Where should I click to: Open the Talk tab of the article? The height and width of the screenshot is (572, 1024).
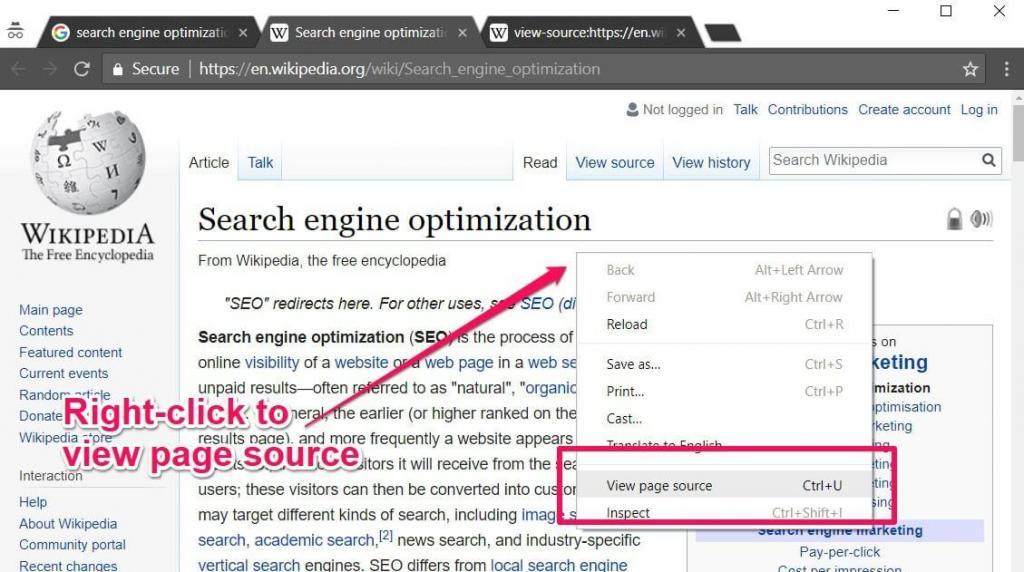click(x=260, y=163)
